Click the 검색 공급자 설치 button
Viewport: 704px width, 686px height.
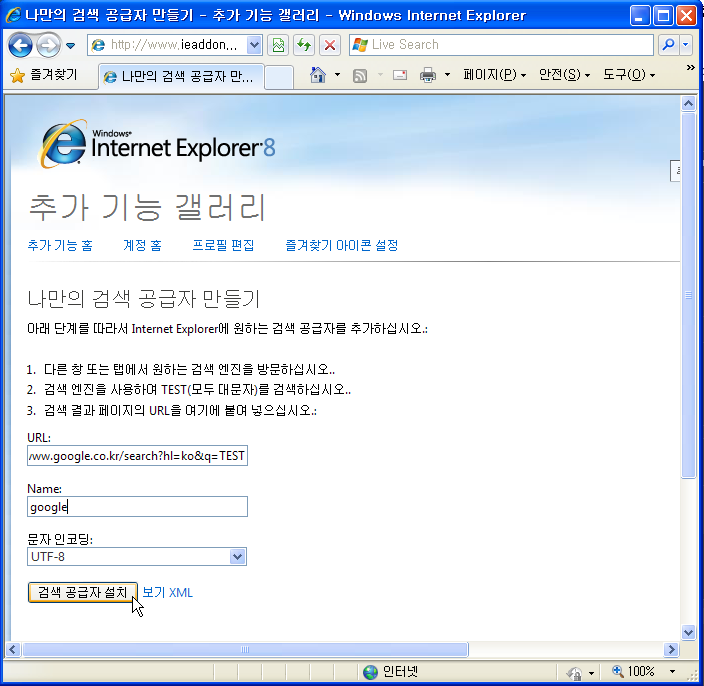tap(83, 593)
